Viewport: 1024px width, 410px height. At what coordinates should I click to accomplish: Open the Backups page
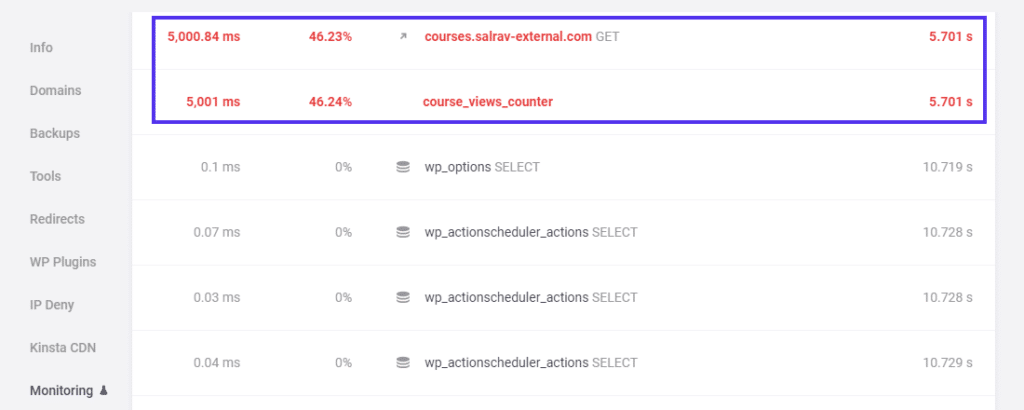(54, 133)
